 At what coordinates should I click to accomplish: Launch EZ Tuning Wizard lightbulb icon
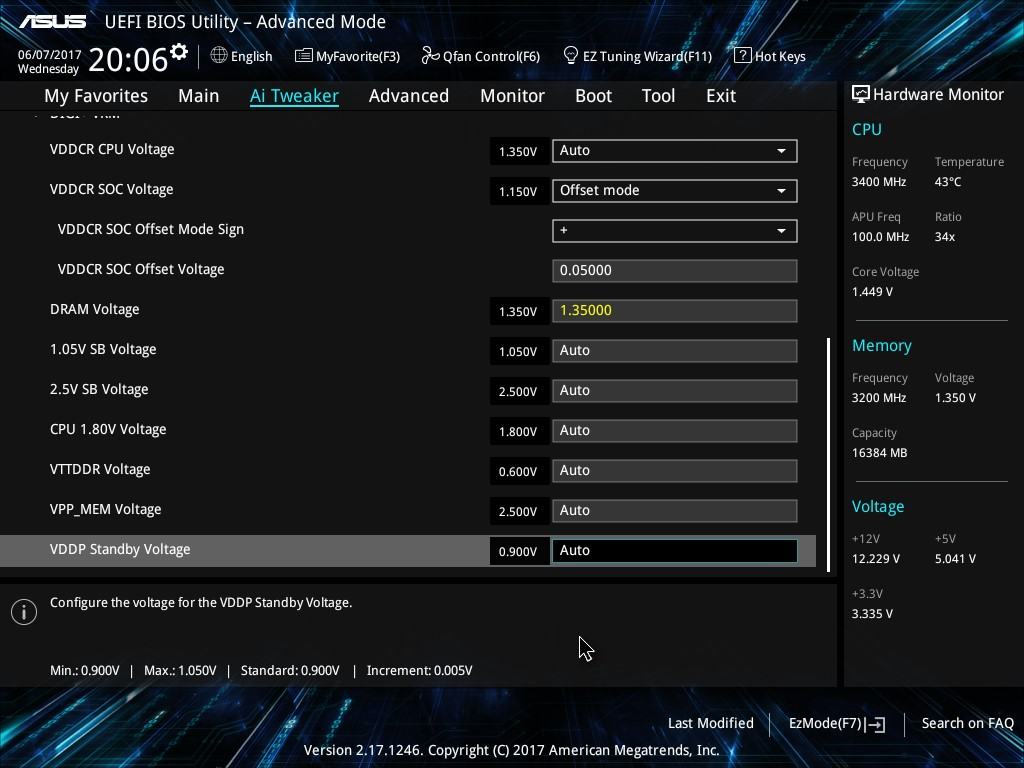coord(570,56)
